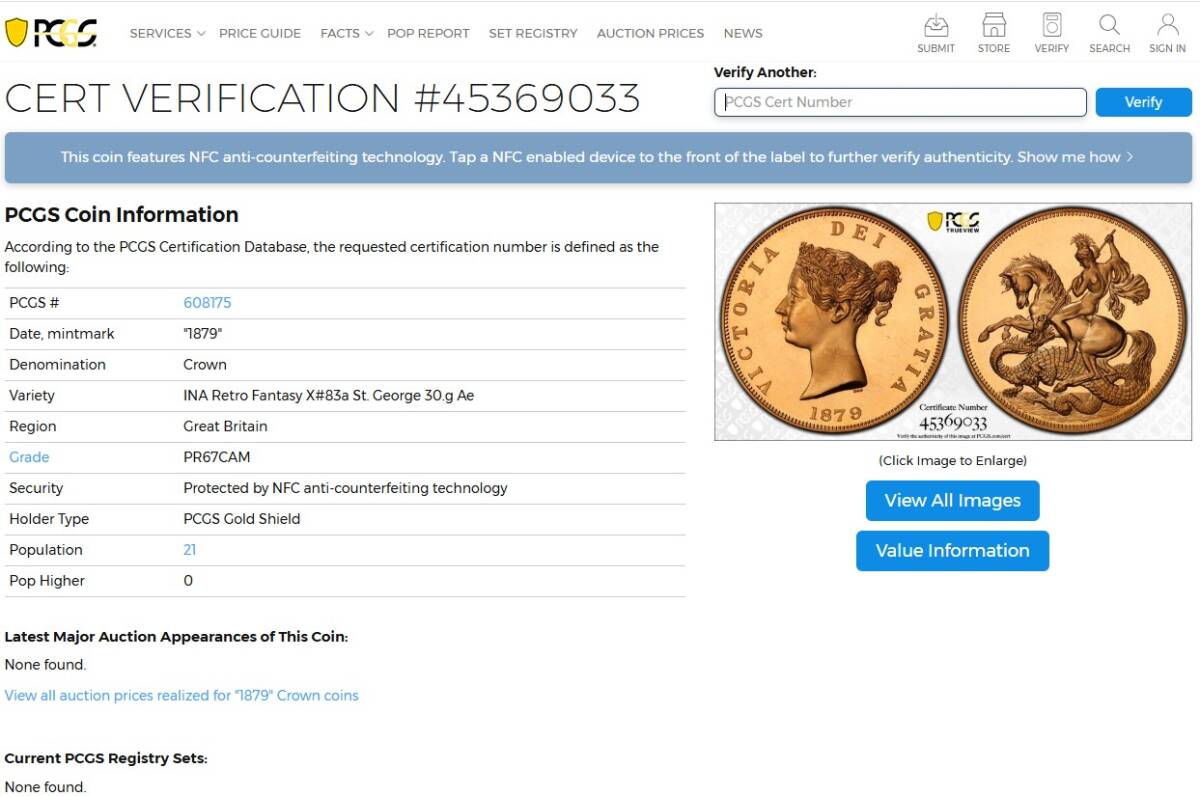The width and height of the screenshot is (1200, 796).
Task: Click the Value Information button
Action: pyautogui.click(x=952, y=551)
